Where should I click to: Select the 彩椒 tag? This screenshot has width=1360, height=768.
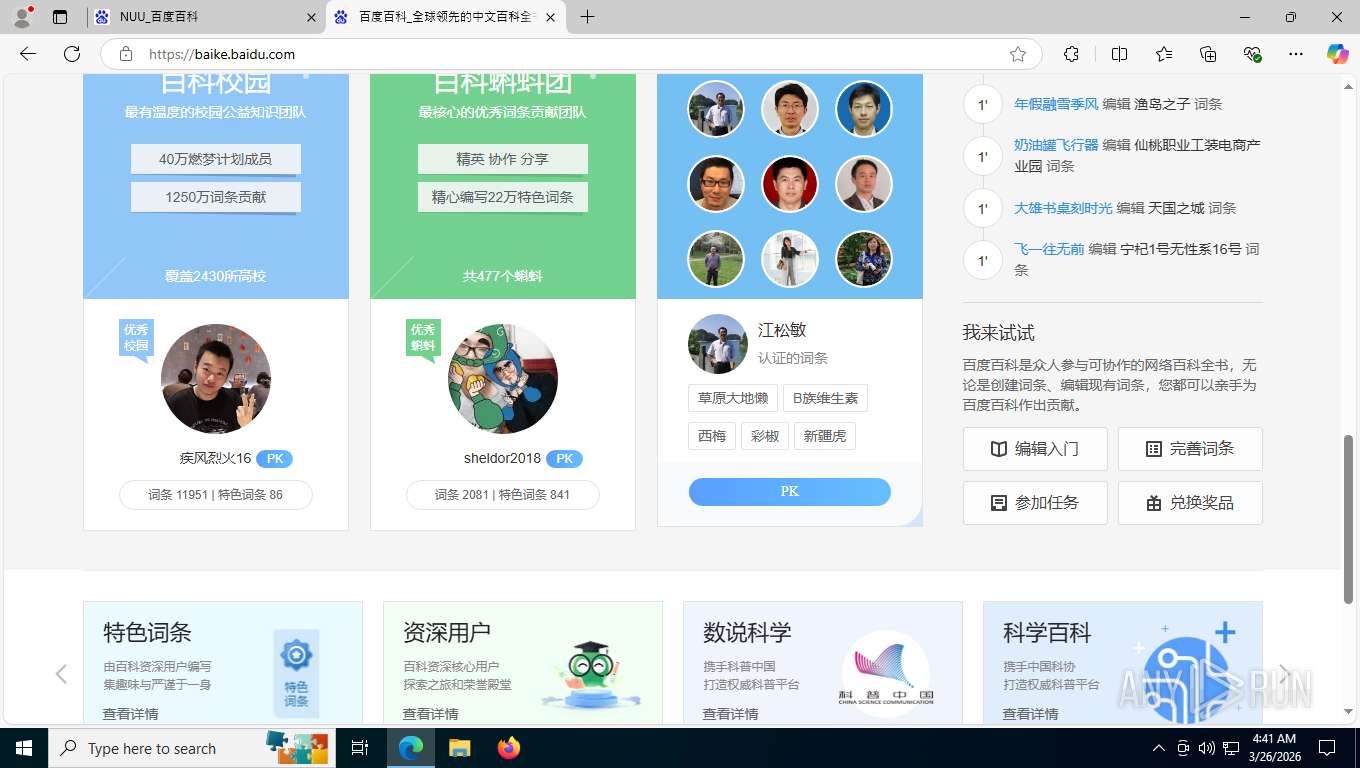tap(765, 436)
